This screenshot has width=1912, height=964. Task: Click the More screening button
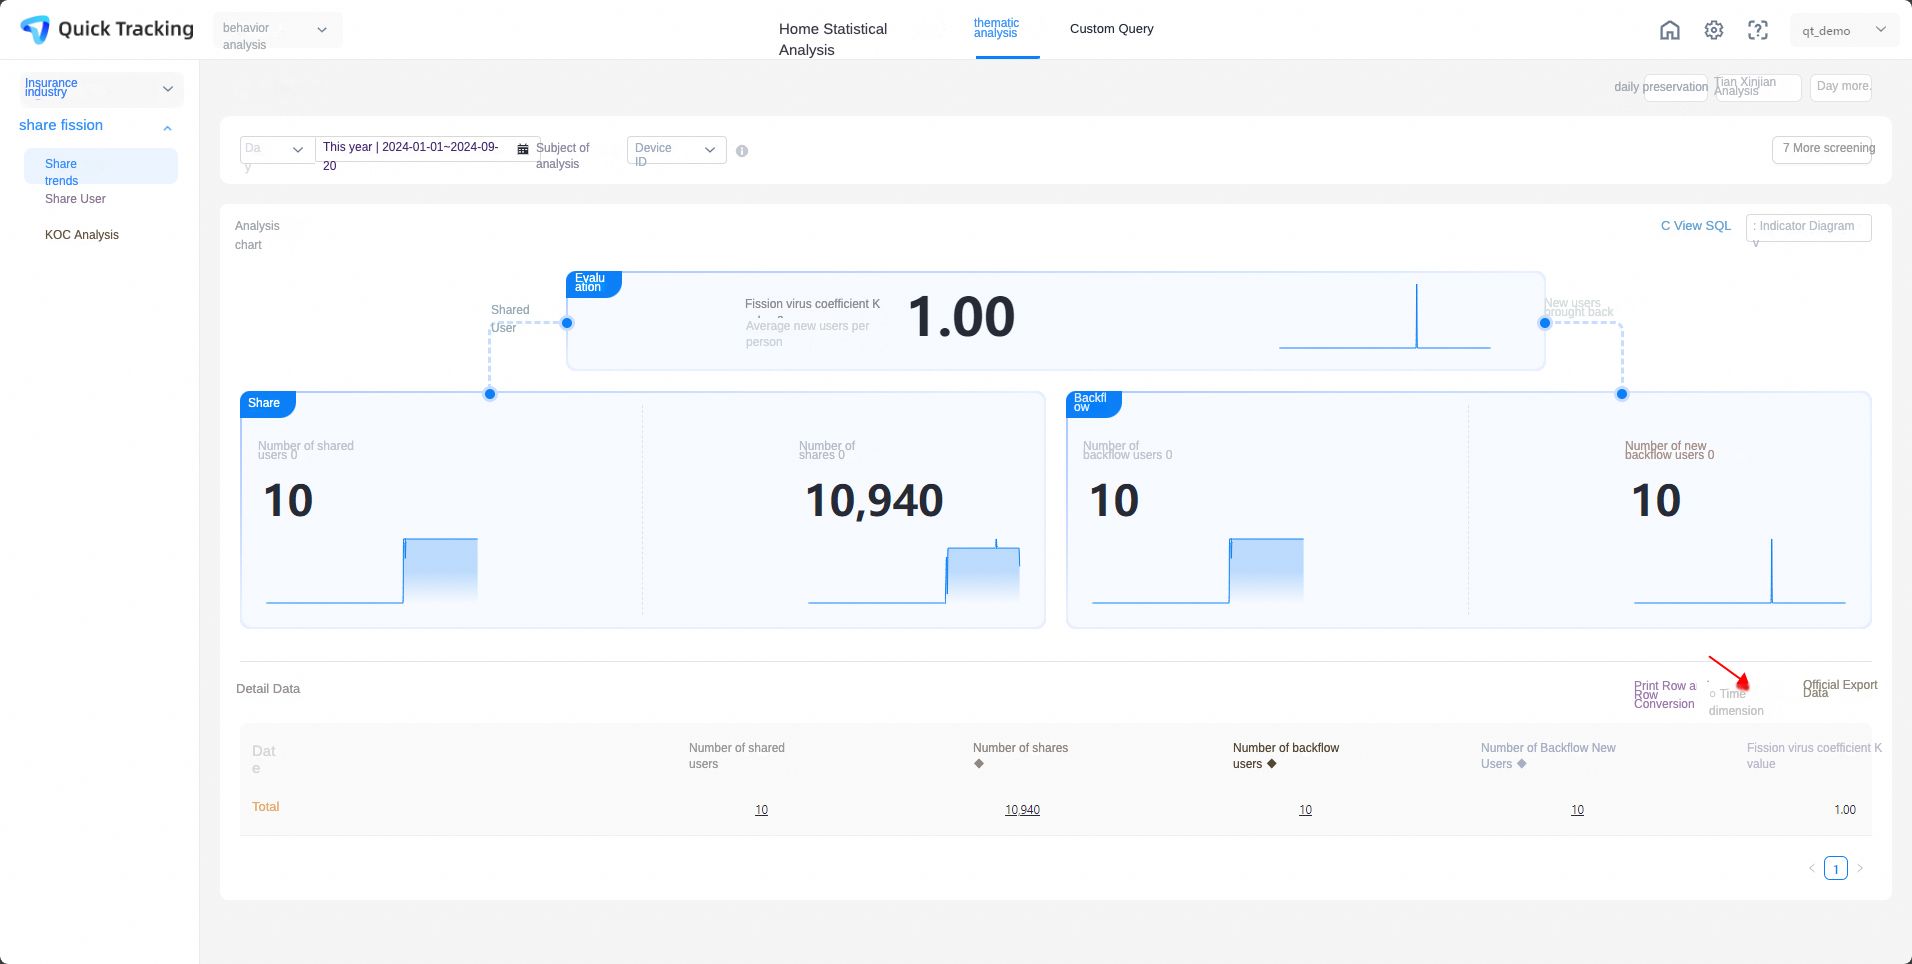[x=1822, y=149]
